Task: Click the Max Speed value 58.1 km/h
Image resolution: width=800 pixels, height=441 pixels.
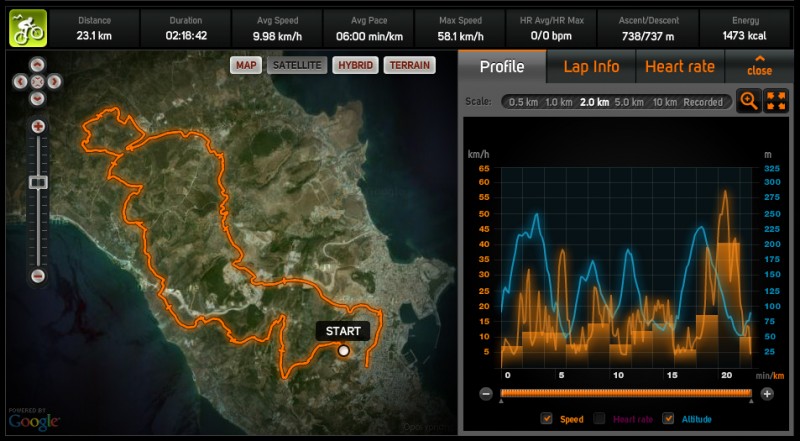Action: (460, 36)
